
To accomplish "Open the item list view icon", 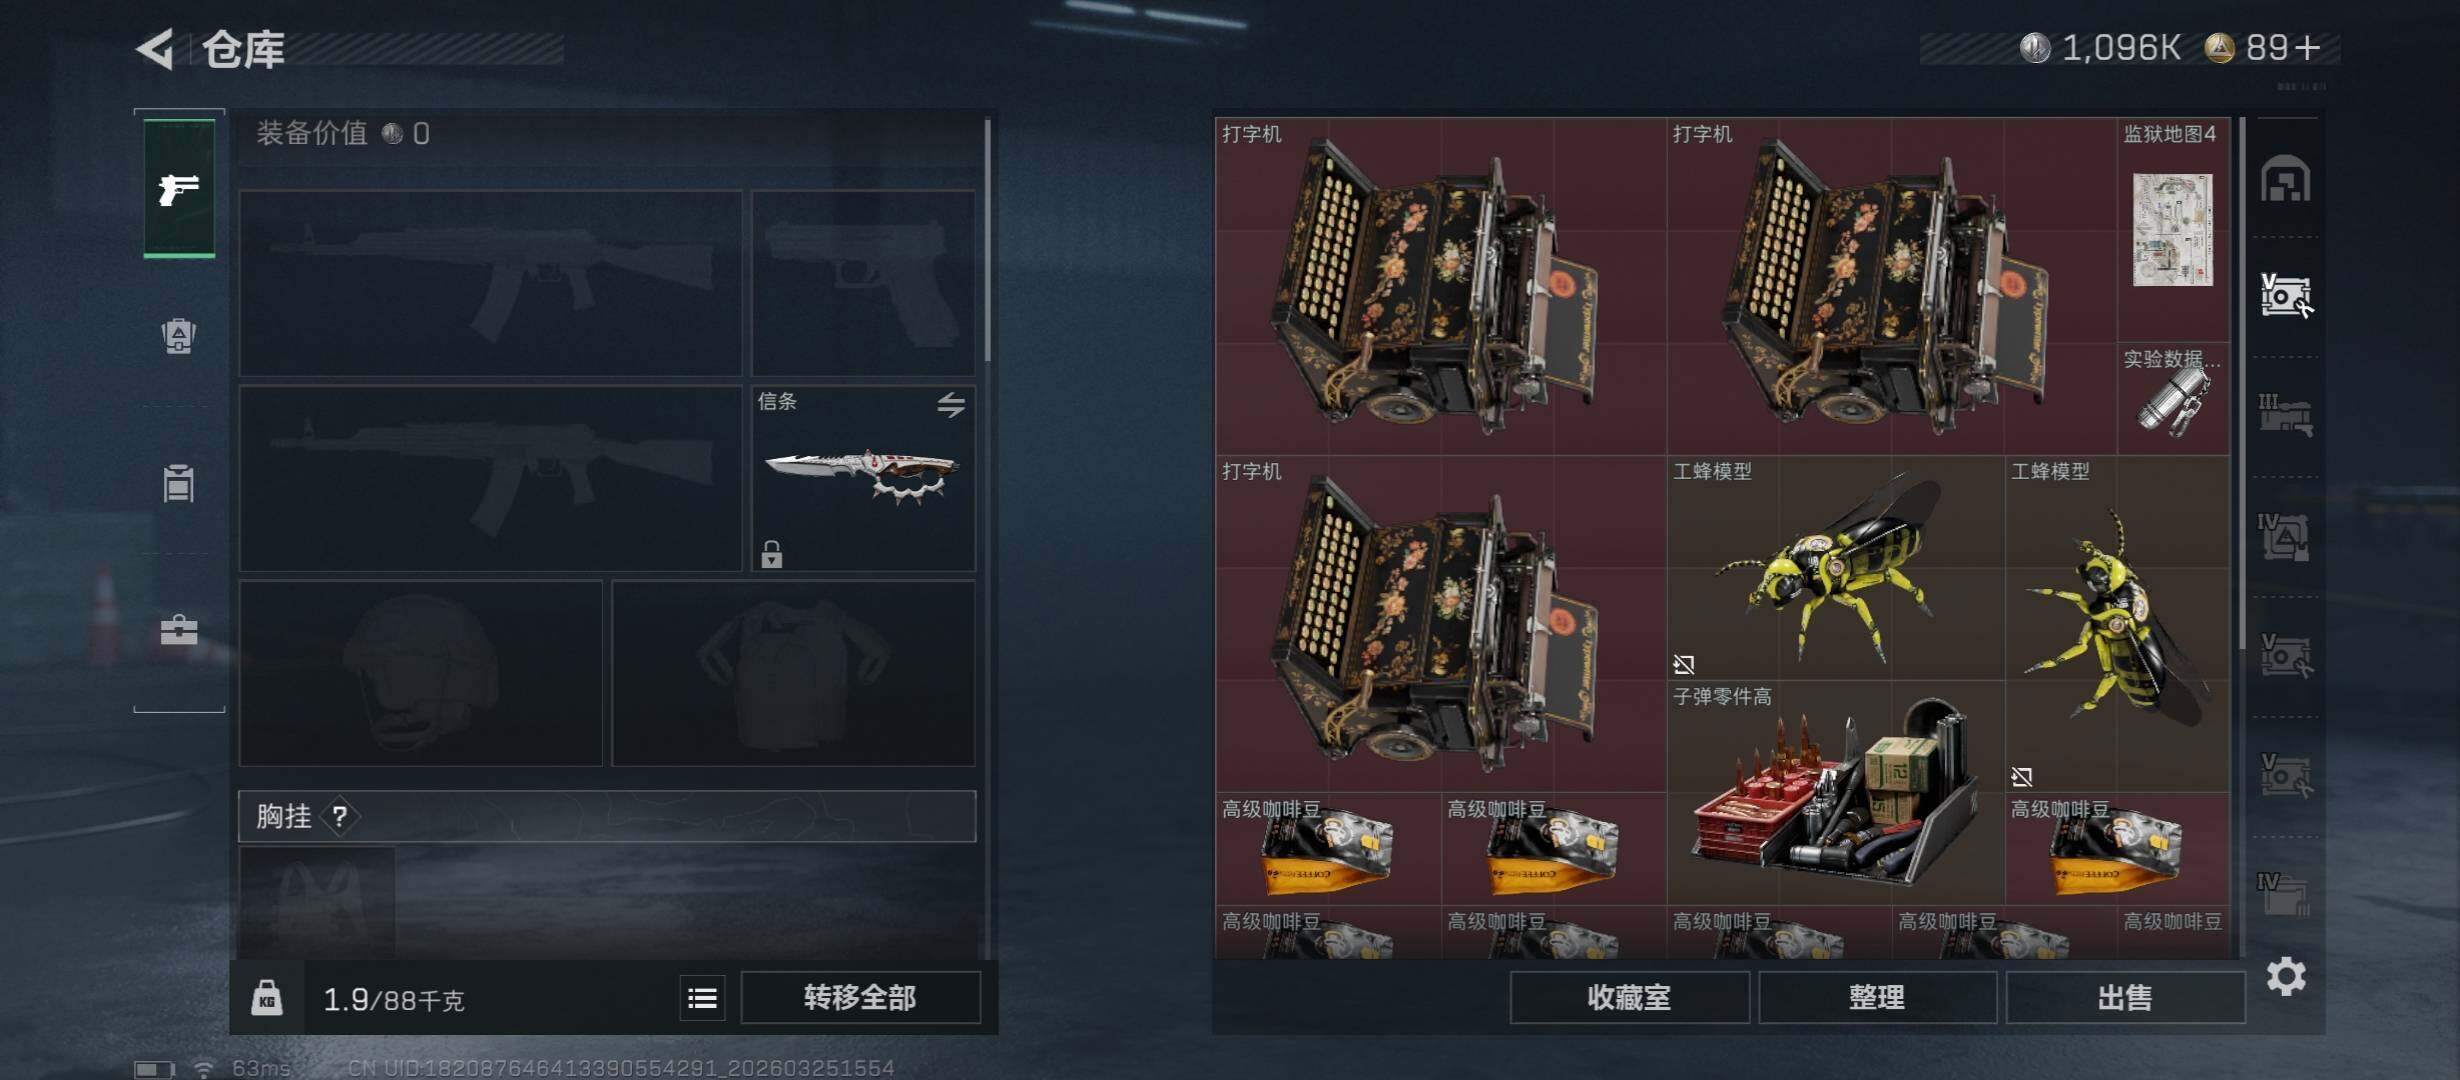I will tap(702, 998).
